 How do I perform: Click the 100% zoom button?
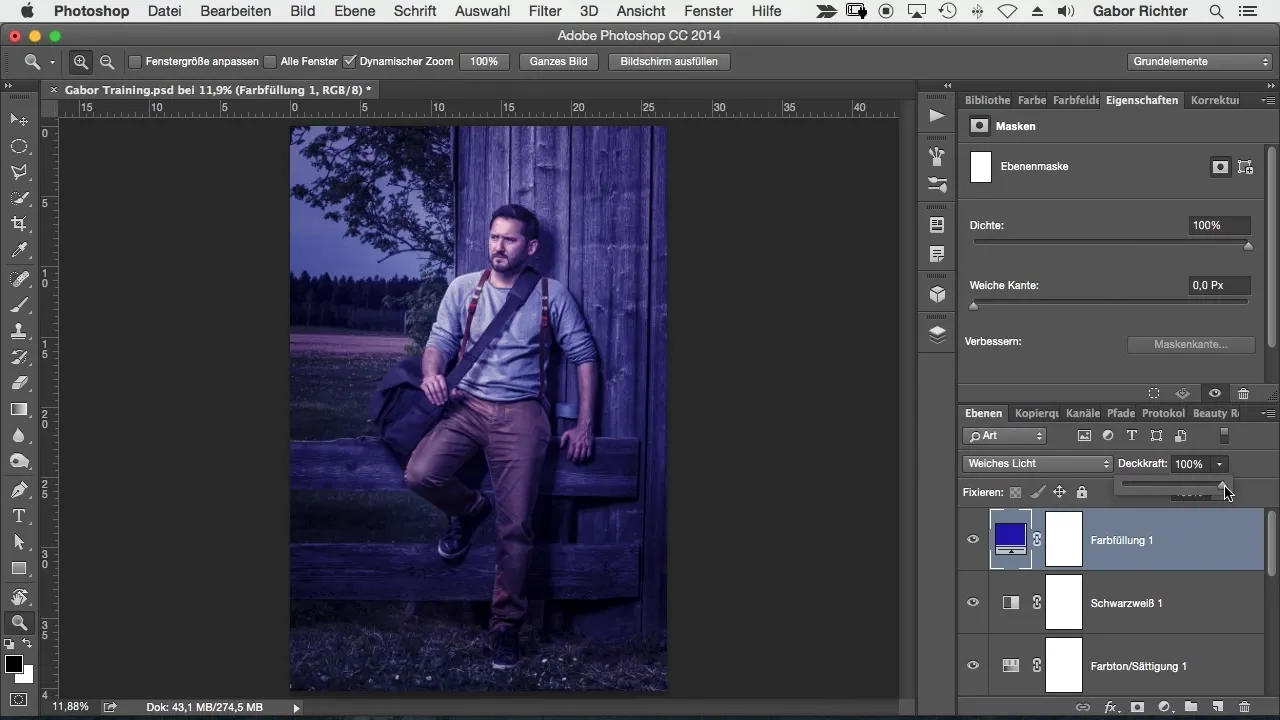(x=484, y=61)
